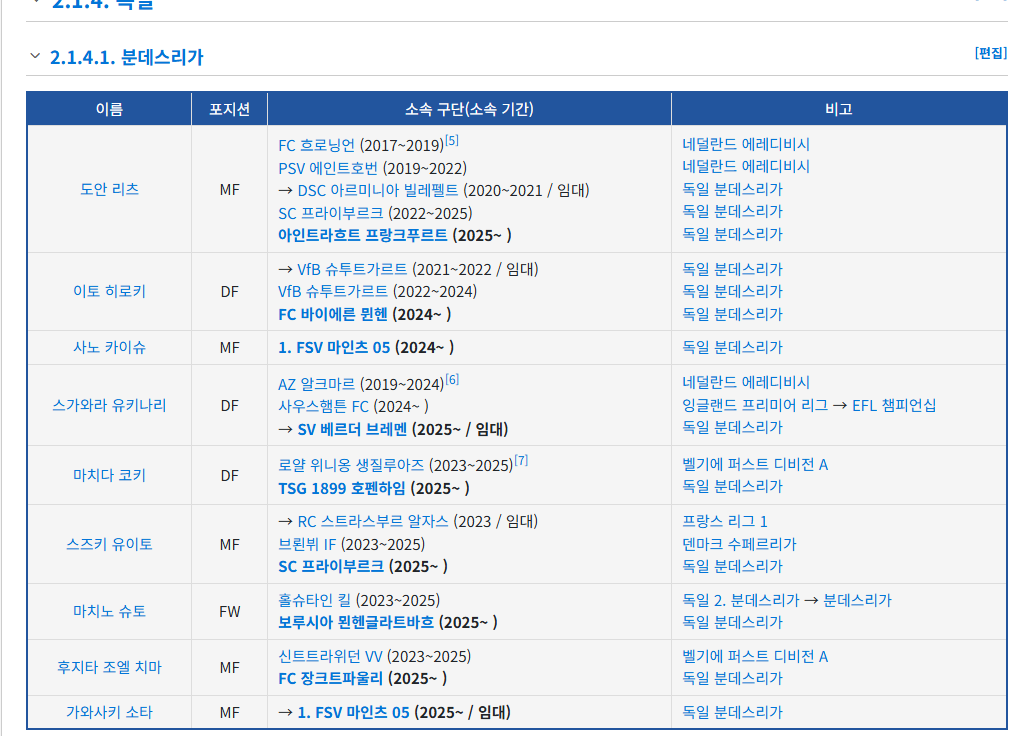The image size is (1015, 736).
Task: Open the PSV 에인트호번 club link
Action: [x=328, y=168]
